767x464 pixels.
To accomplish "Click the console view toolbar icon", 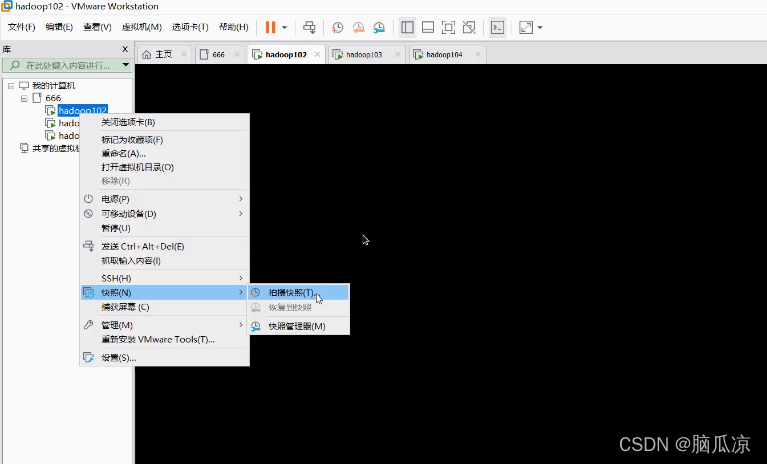I will click(x=497, y=27).
